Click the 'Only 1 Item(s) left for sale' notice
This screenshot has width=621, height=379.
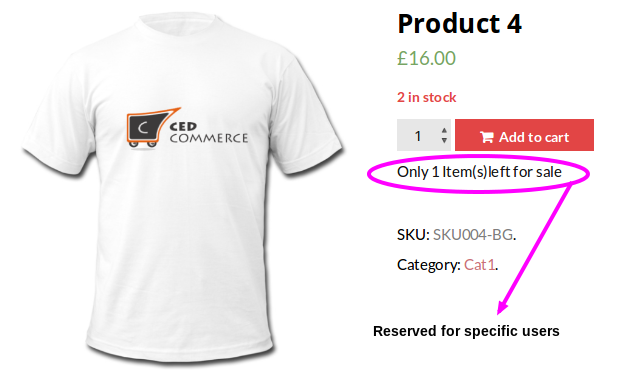pyautogui.click(x=479, y=172)
